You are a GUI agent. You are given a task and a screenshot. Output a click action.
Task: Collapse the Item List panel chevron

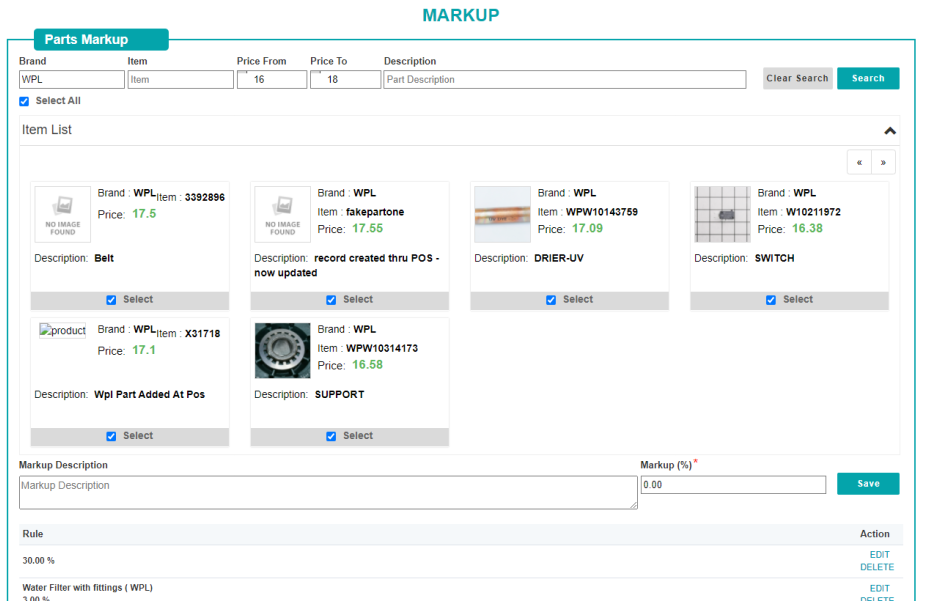[889, 131]
